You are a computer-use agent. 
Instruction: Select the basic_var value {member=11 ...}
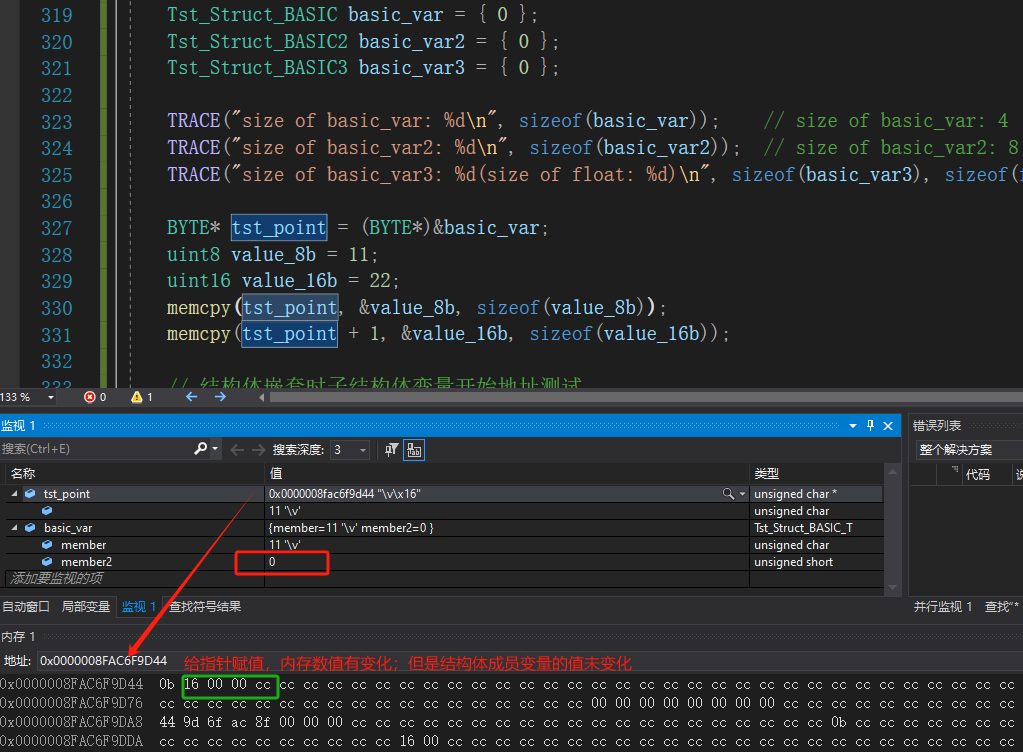click(x=351, y=528)
